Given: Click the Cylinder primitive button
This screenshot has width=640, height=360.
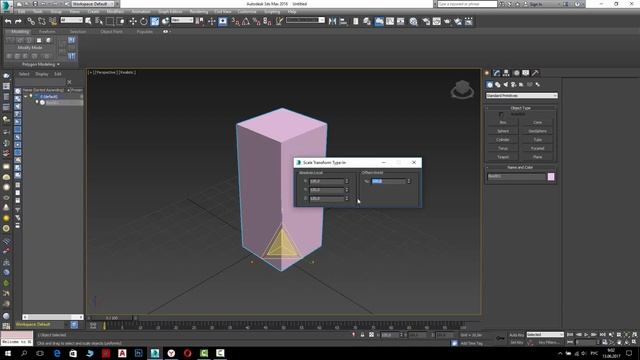Looking at the screenshot, I should point(503,140).
